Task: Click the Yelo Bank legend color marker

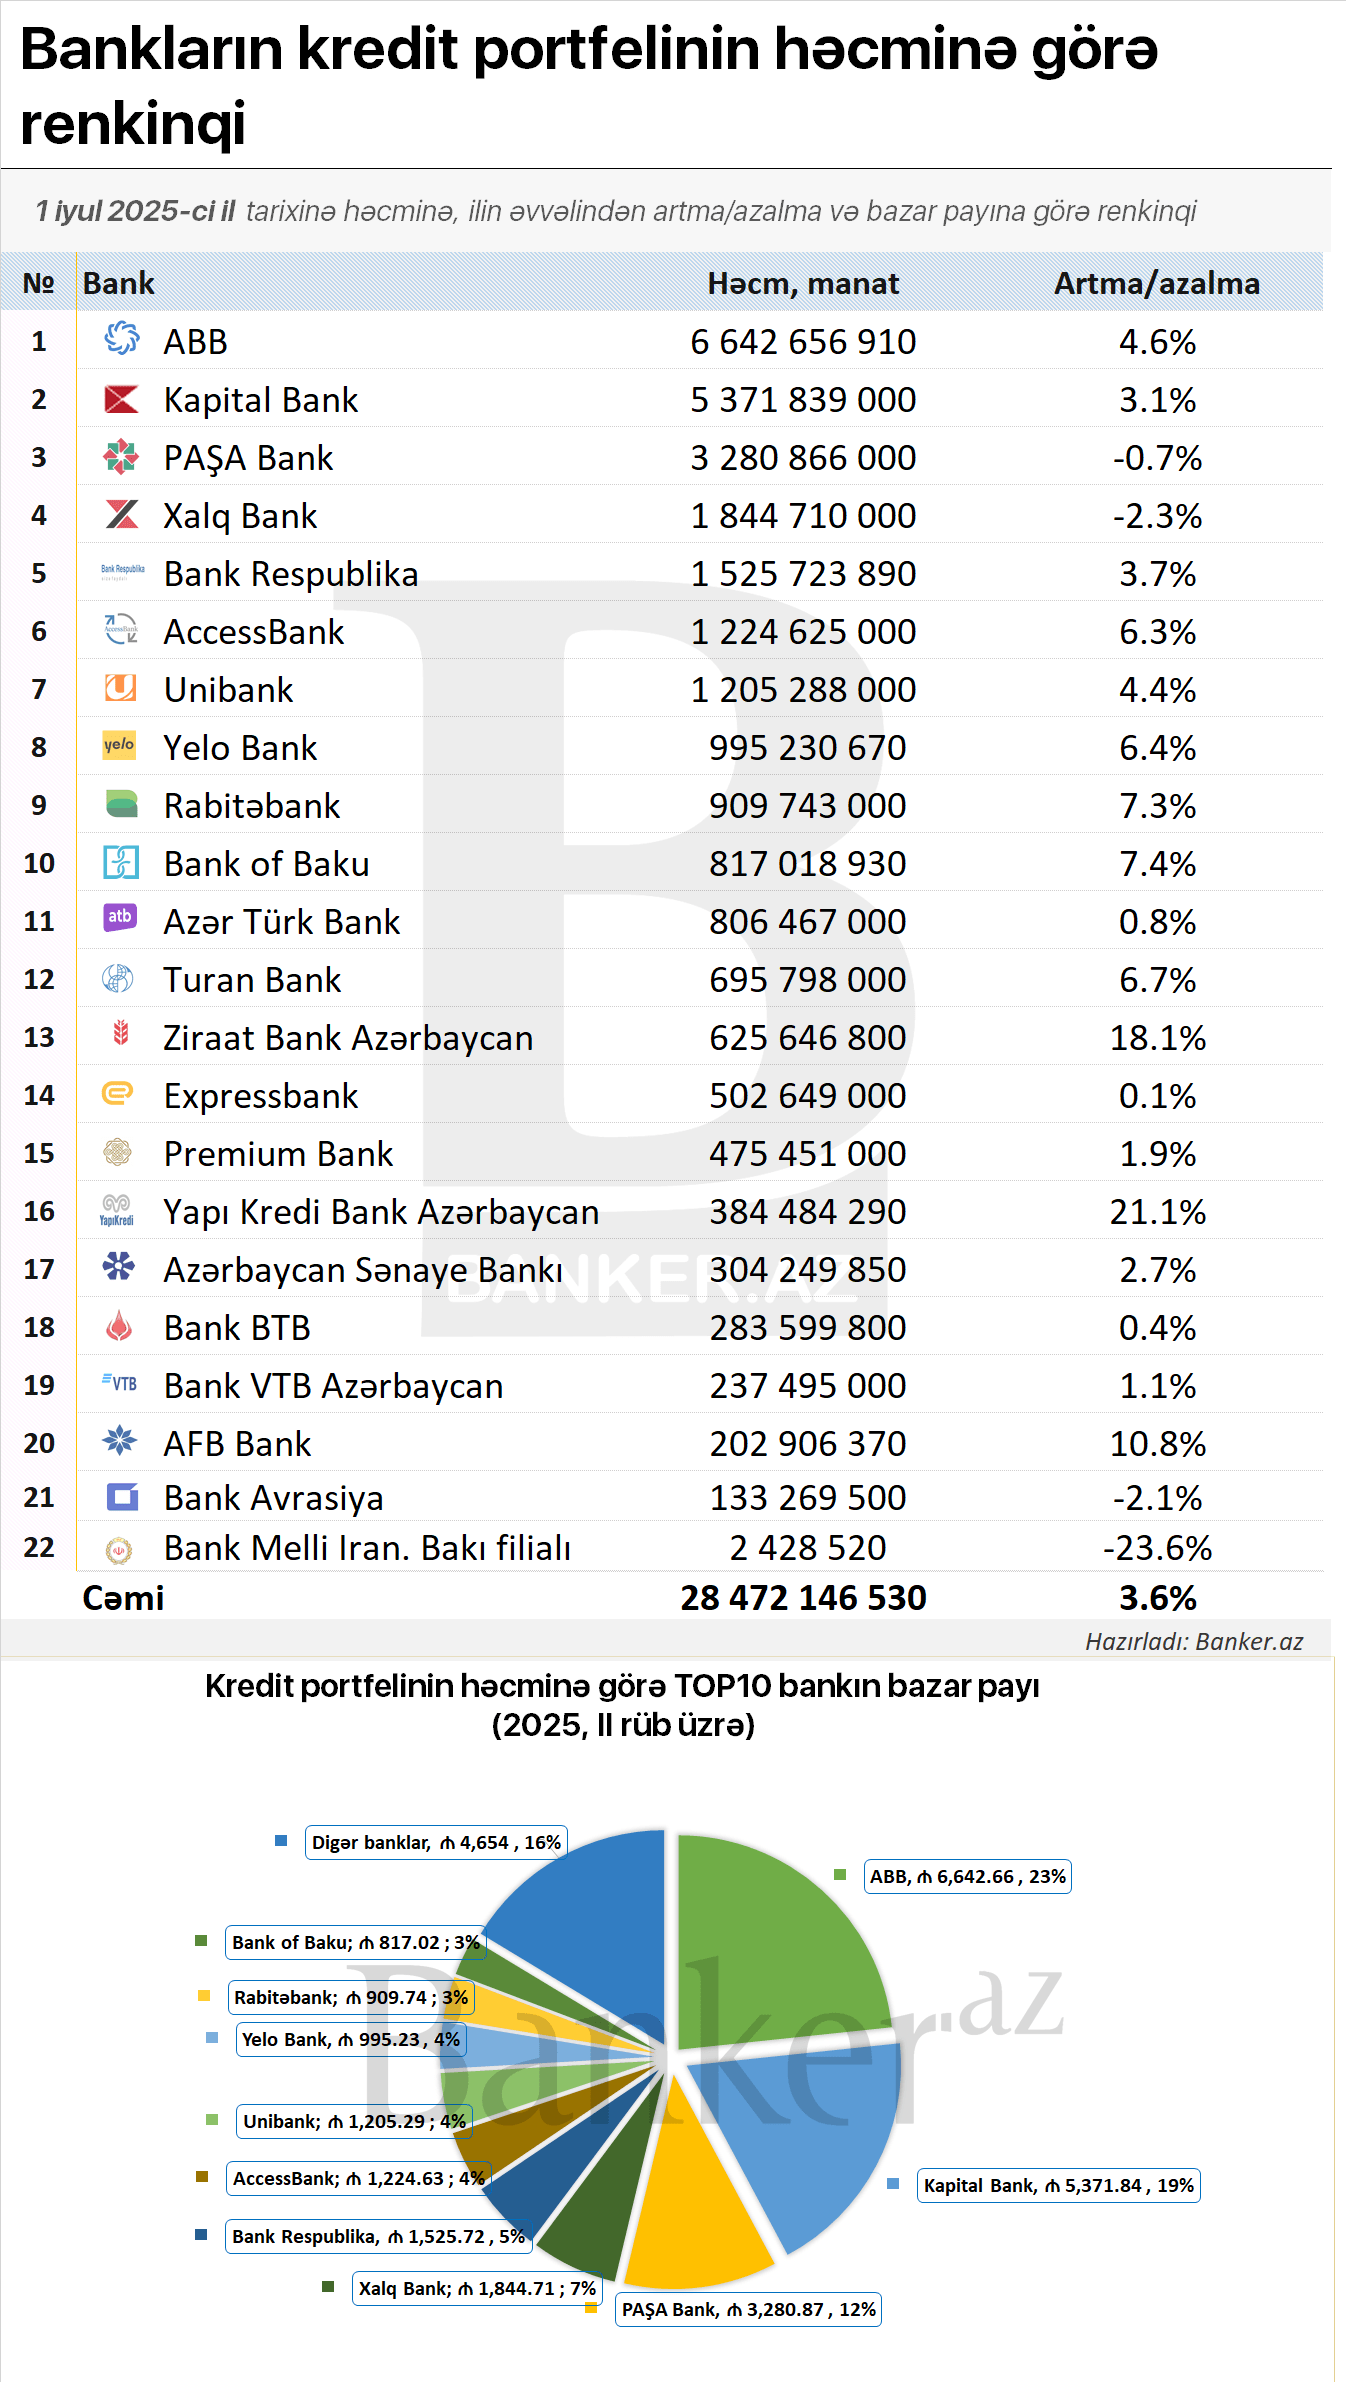Action: click(212, 2038)
